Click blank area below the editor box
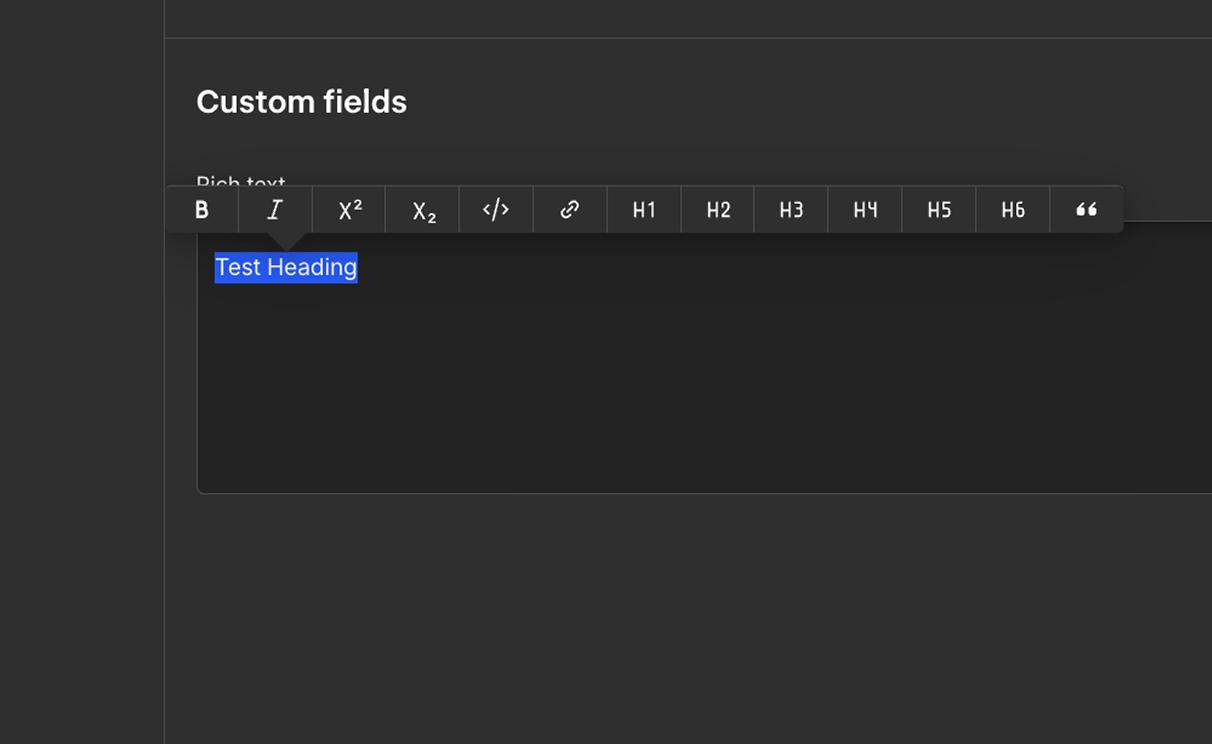Image resolution: width=1212 pixels, height=744 pixels. [x=688, y=620]
